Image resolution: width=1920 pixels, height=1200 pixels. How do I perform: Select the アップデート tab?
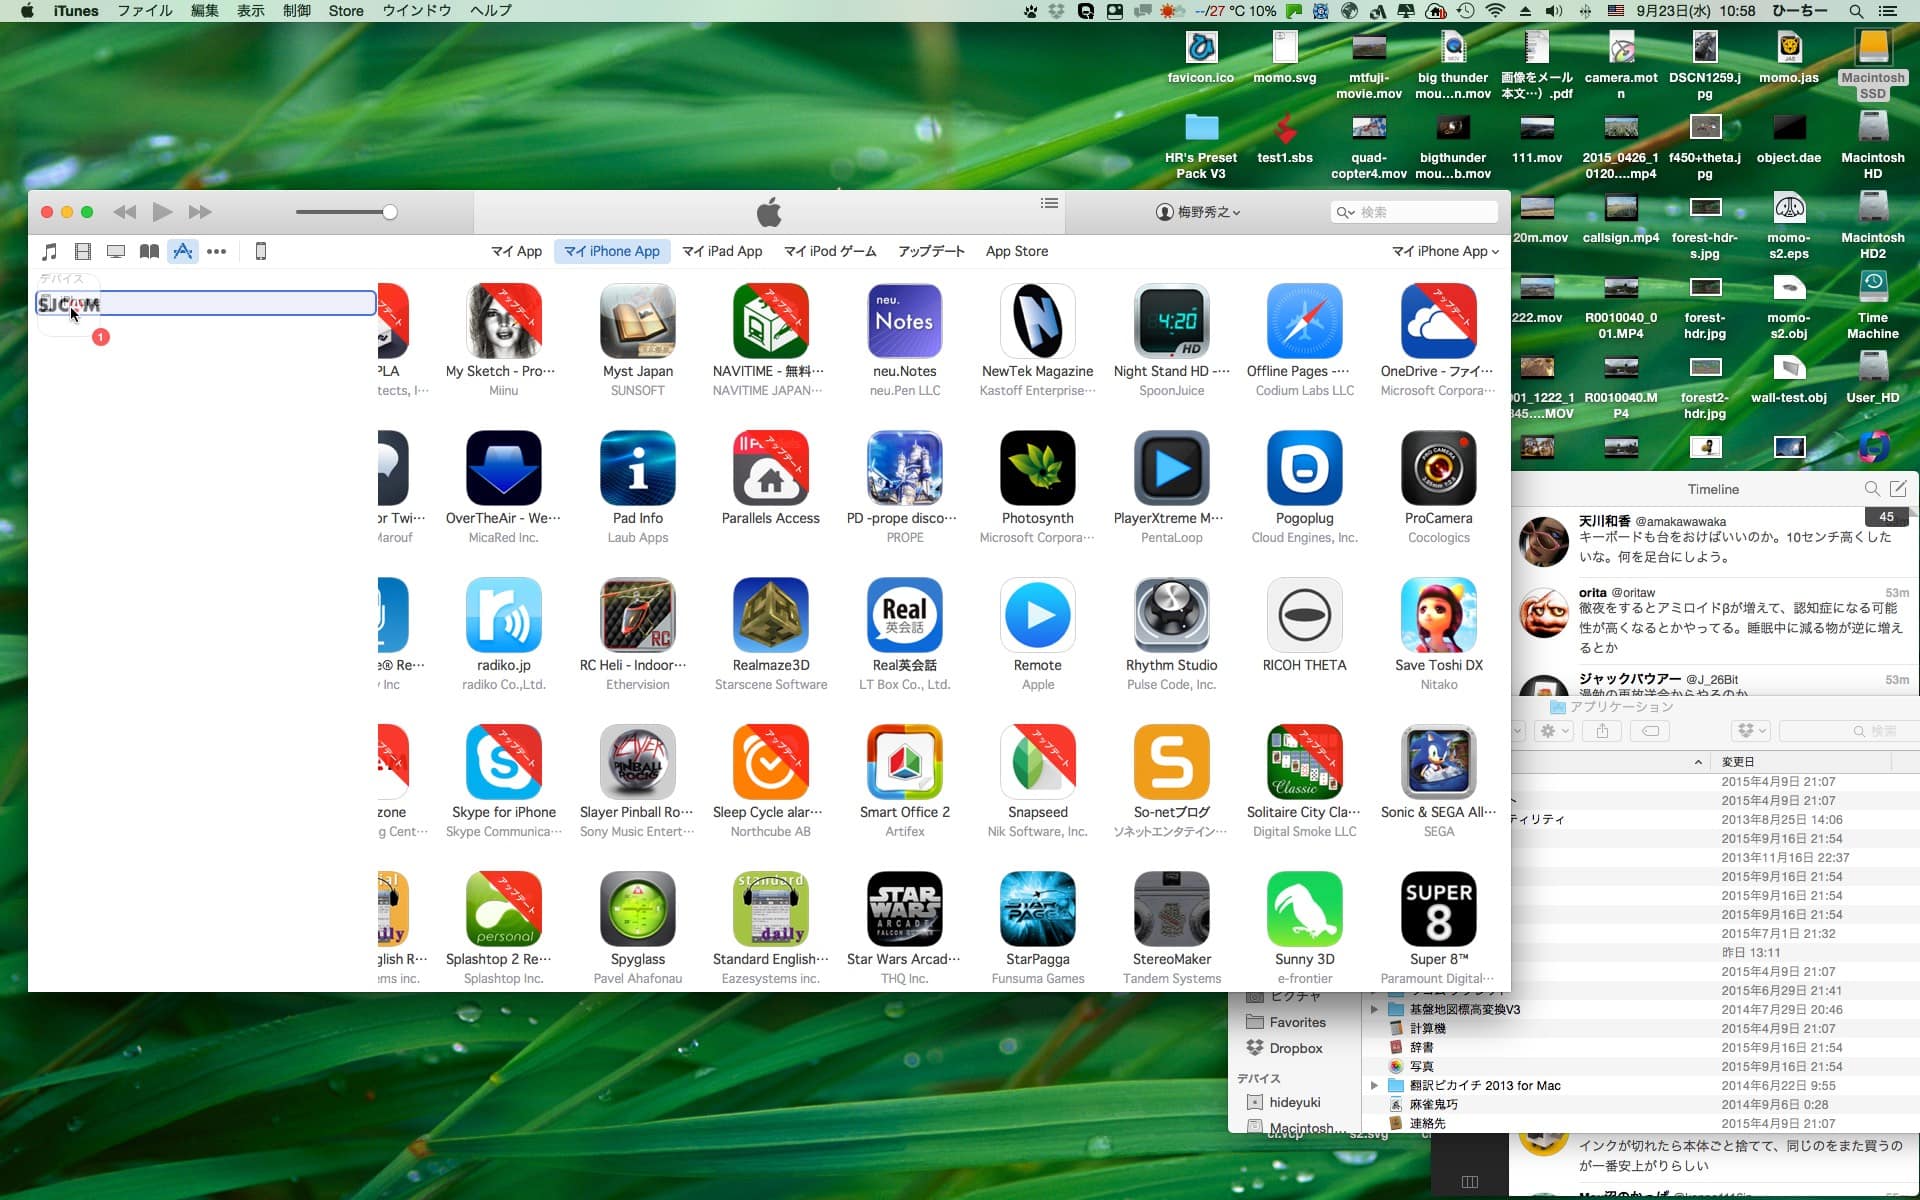(930, 252)
